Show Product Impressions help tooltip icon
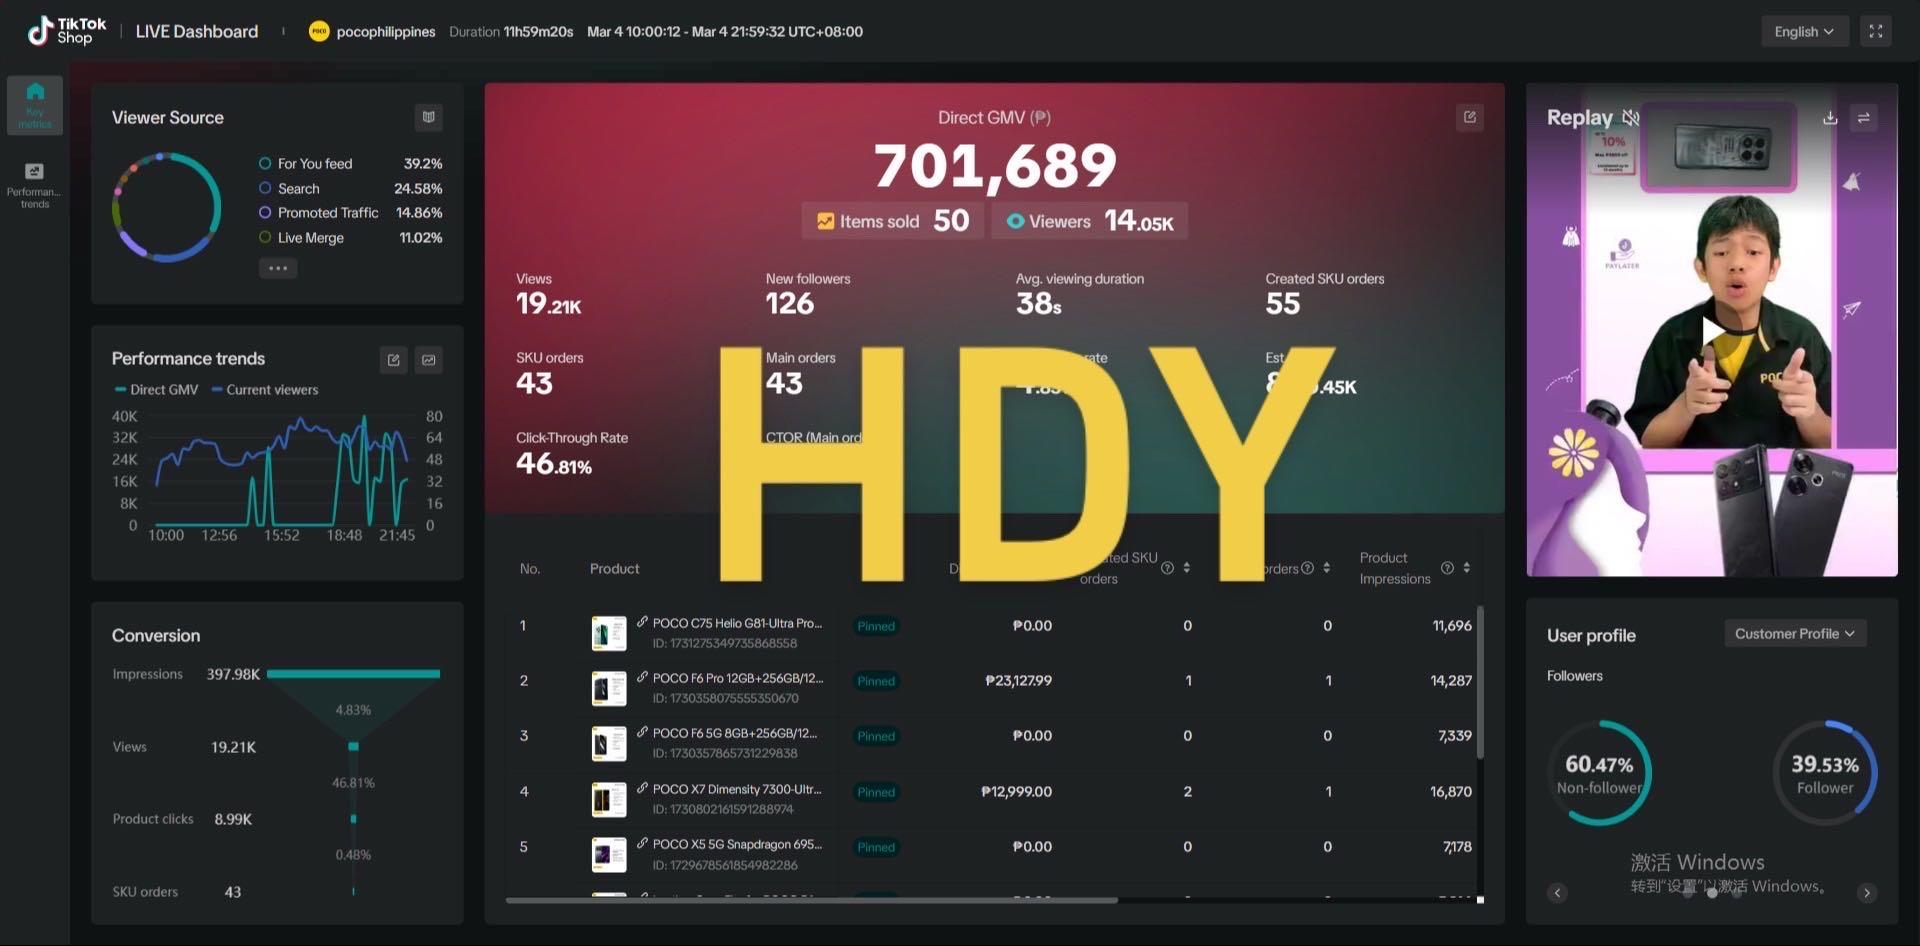Screen dimensions: 1920x946 (1447, 568)
